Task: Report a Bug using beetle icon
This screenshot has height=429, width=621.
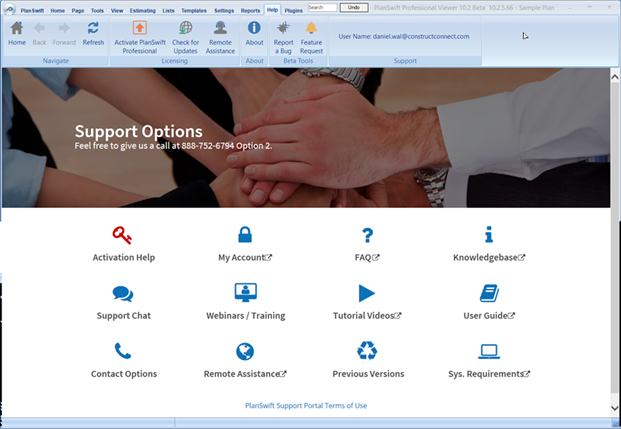Action: click(283, 28)
